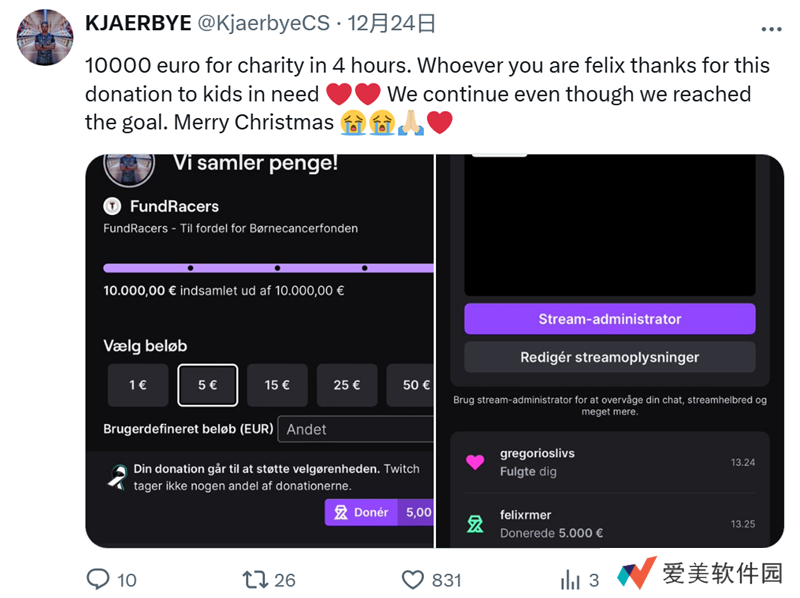The height and width of the screenshot is (598, 800).
Task: Click the retweet arrows icon
Action: tap(256, 579)
